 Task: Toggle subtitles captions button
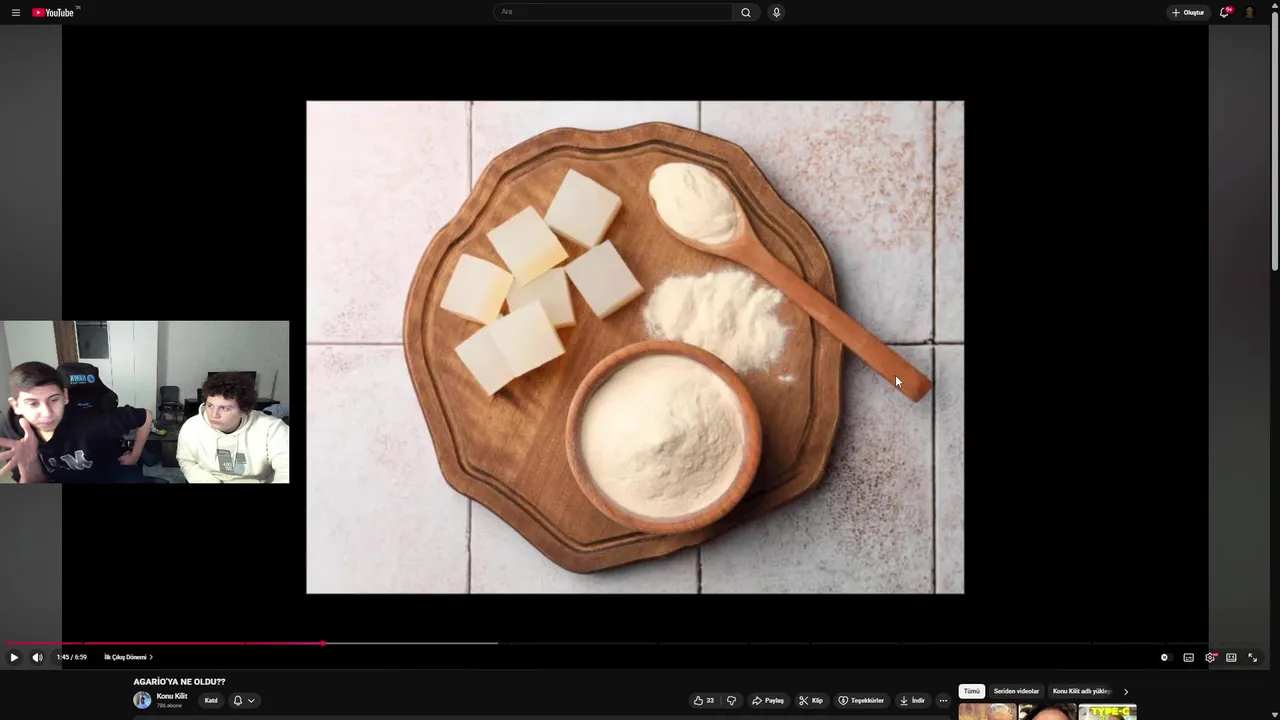(x=1188, y=657)
